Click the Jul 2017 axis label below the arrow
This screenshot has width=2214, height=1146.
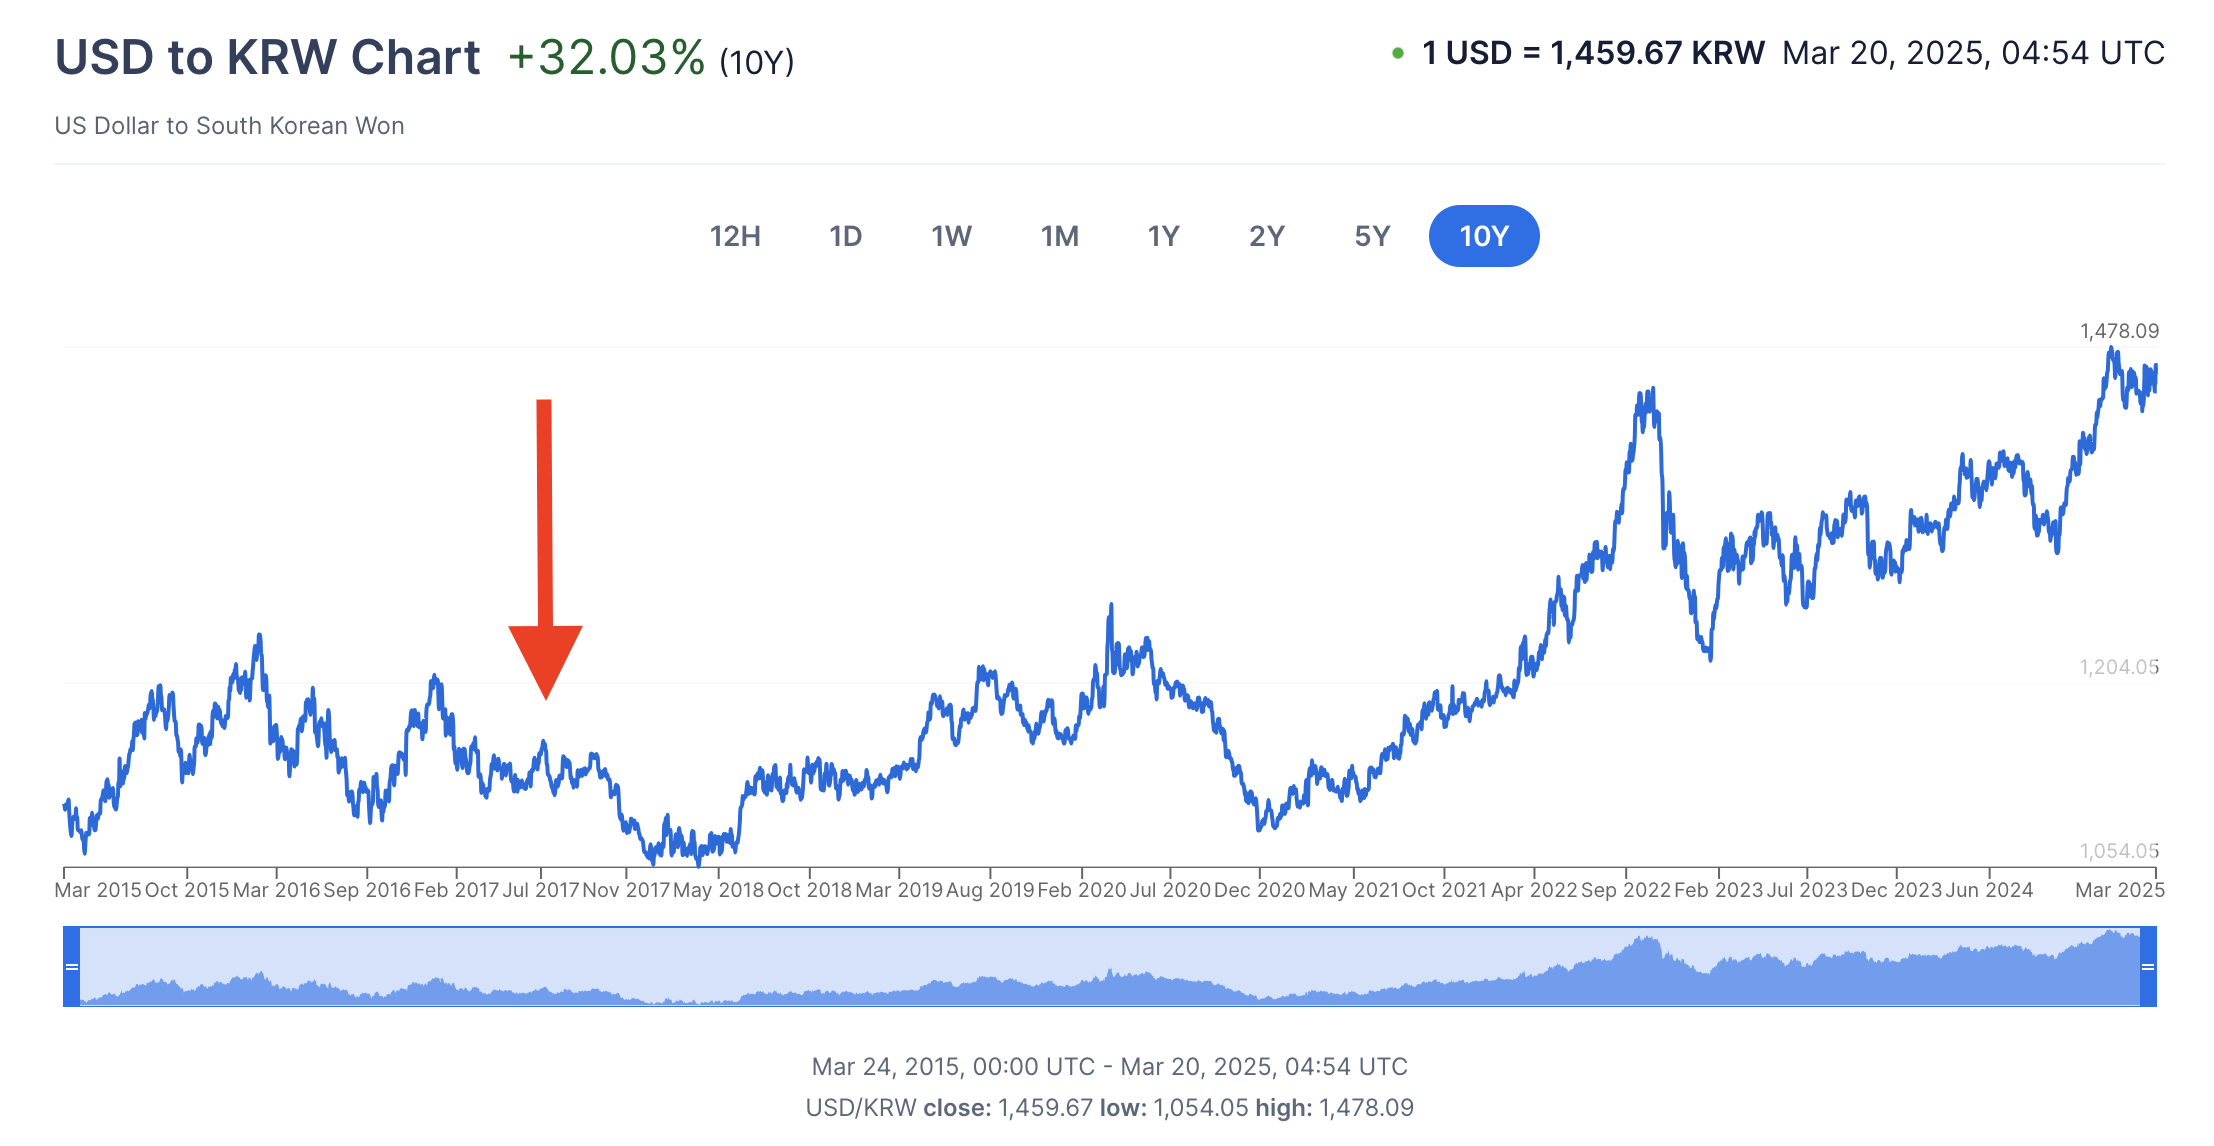pyautogui.click(x=543, y=889)
